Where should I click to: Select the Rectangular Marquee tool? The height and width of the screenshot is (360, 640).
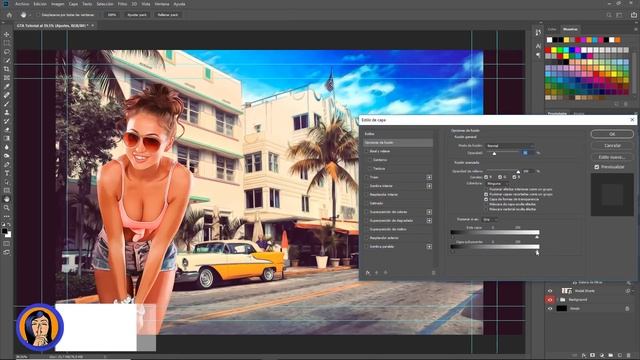click(x=7, y=43)
